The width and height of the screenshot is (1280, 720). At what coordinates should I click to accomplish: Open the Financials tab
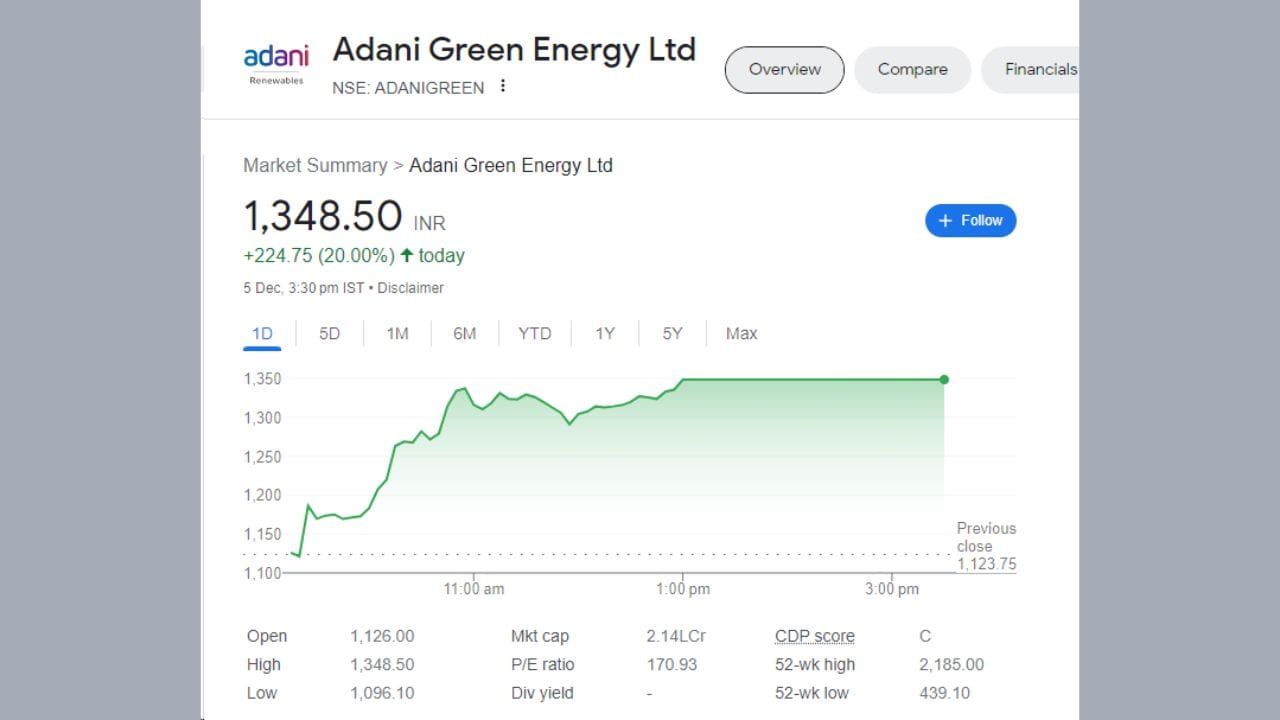coord(1040,69)
